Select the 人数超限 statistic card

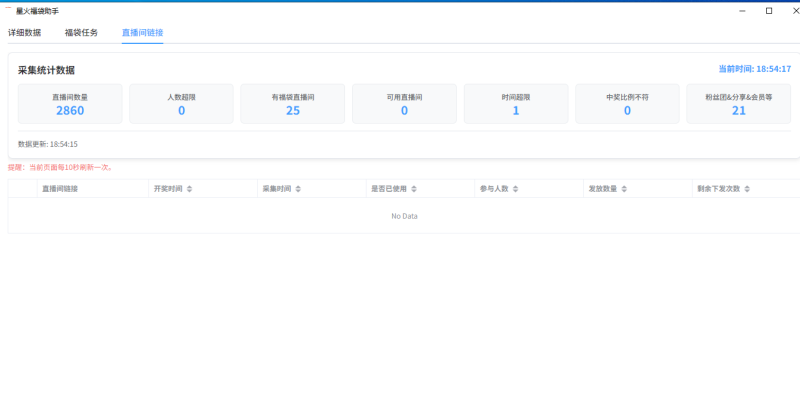(181, 104)
